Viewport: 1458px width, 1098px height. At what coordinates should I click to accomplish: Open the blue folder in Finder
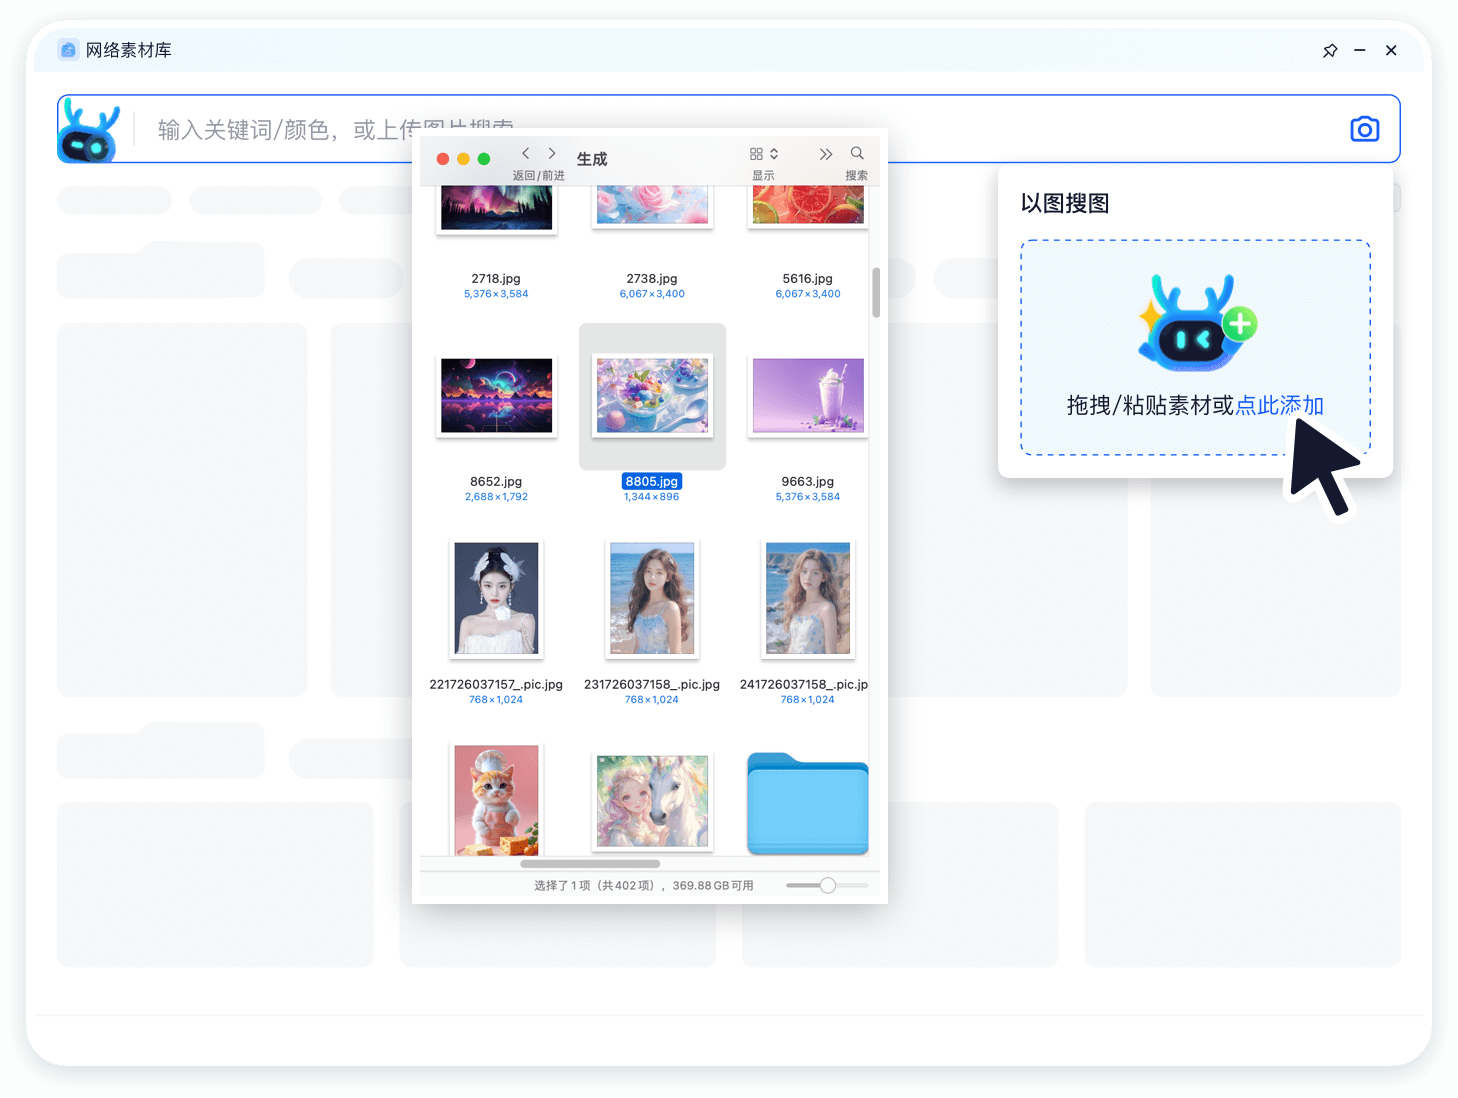coord(807,804)
